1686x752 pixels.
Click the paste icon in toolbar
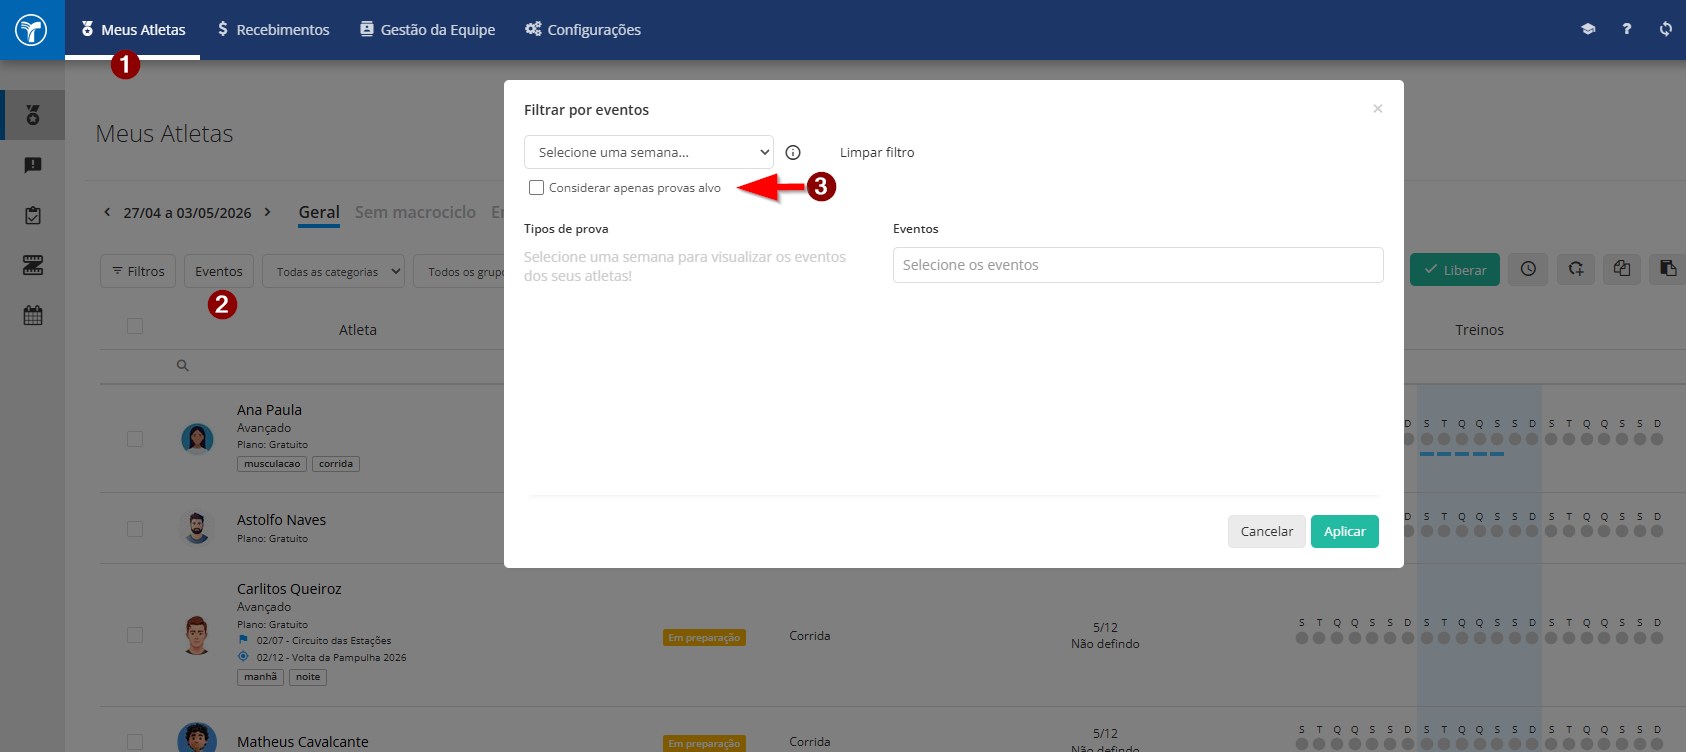coord(1667,269)
